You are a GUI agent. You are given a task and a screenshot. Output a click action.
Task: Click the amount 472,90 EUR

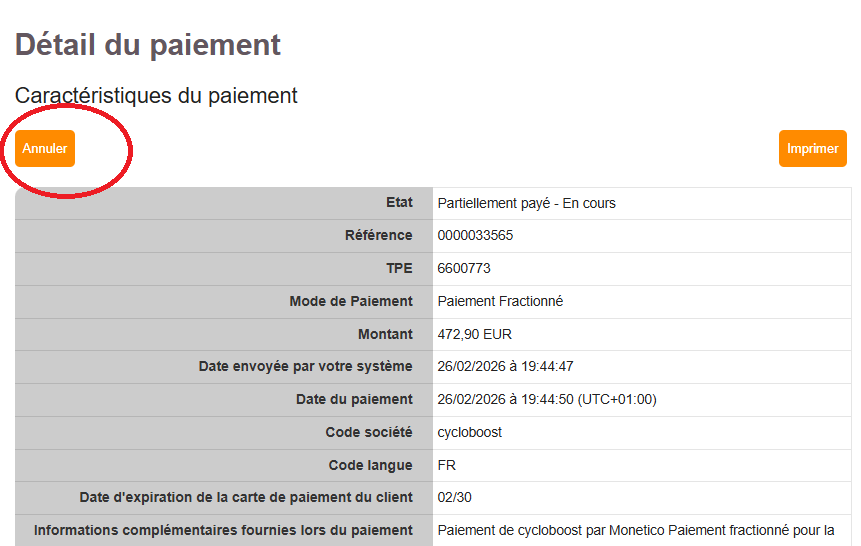coord(474,334)
